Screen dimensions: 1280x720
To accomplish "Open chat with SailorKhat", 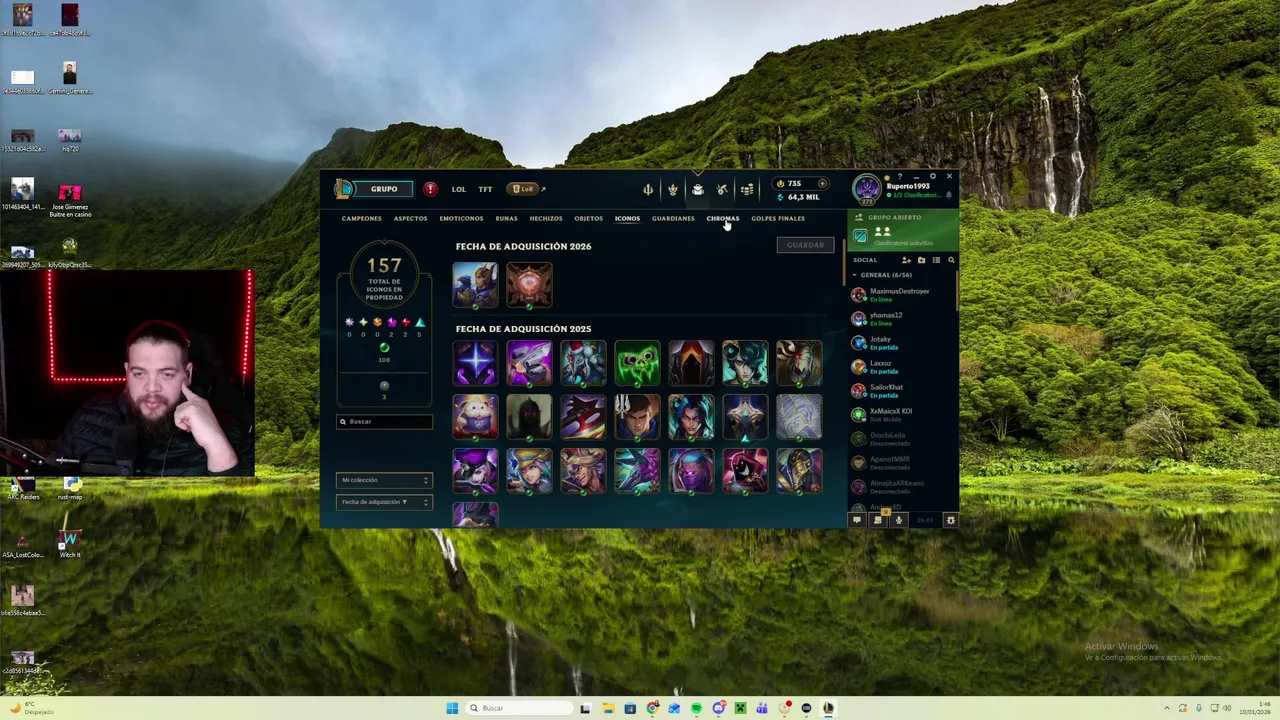I will click(900, 391).
